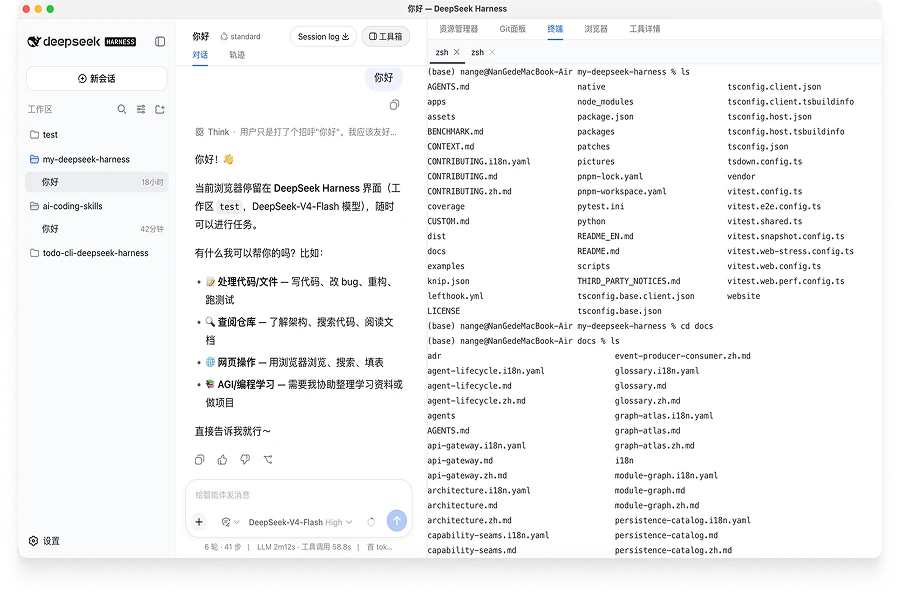Viewport: 900px width, 599px height.
Task: Open the 工具详情 tab
Action: (x=645, y=29)
